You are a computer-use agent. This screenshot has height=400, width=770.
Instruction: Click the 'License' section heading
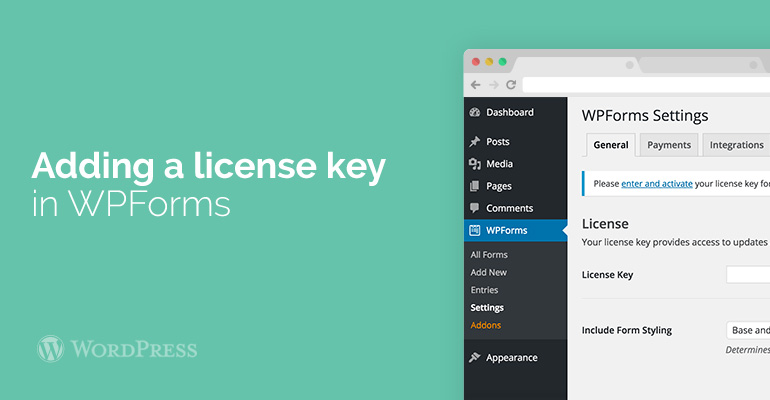click(605, 224)
